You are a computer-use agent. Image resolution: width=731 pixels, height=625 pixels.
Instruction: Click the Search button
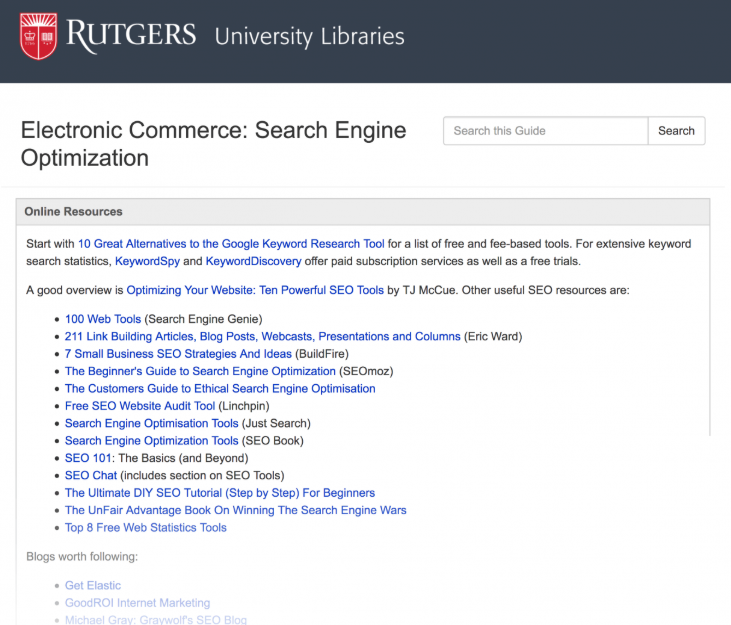676,131
